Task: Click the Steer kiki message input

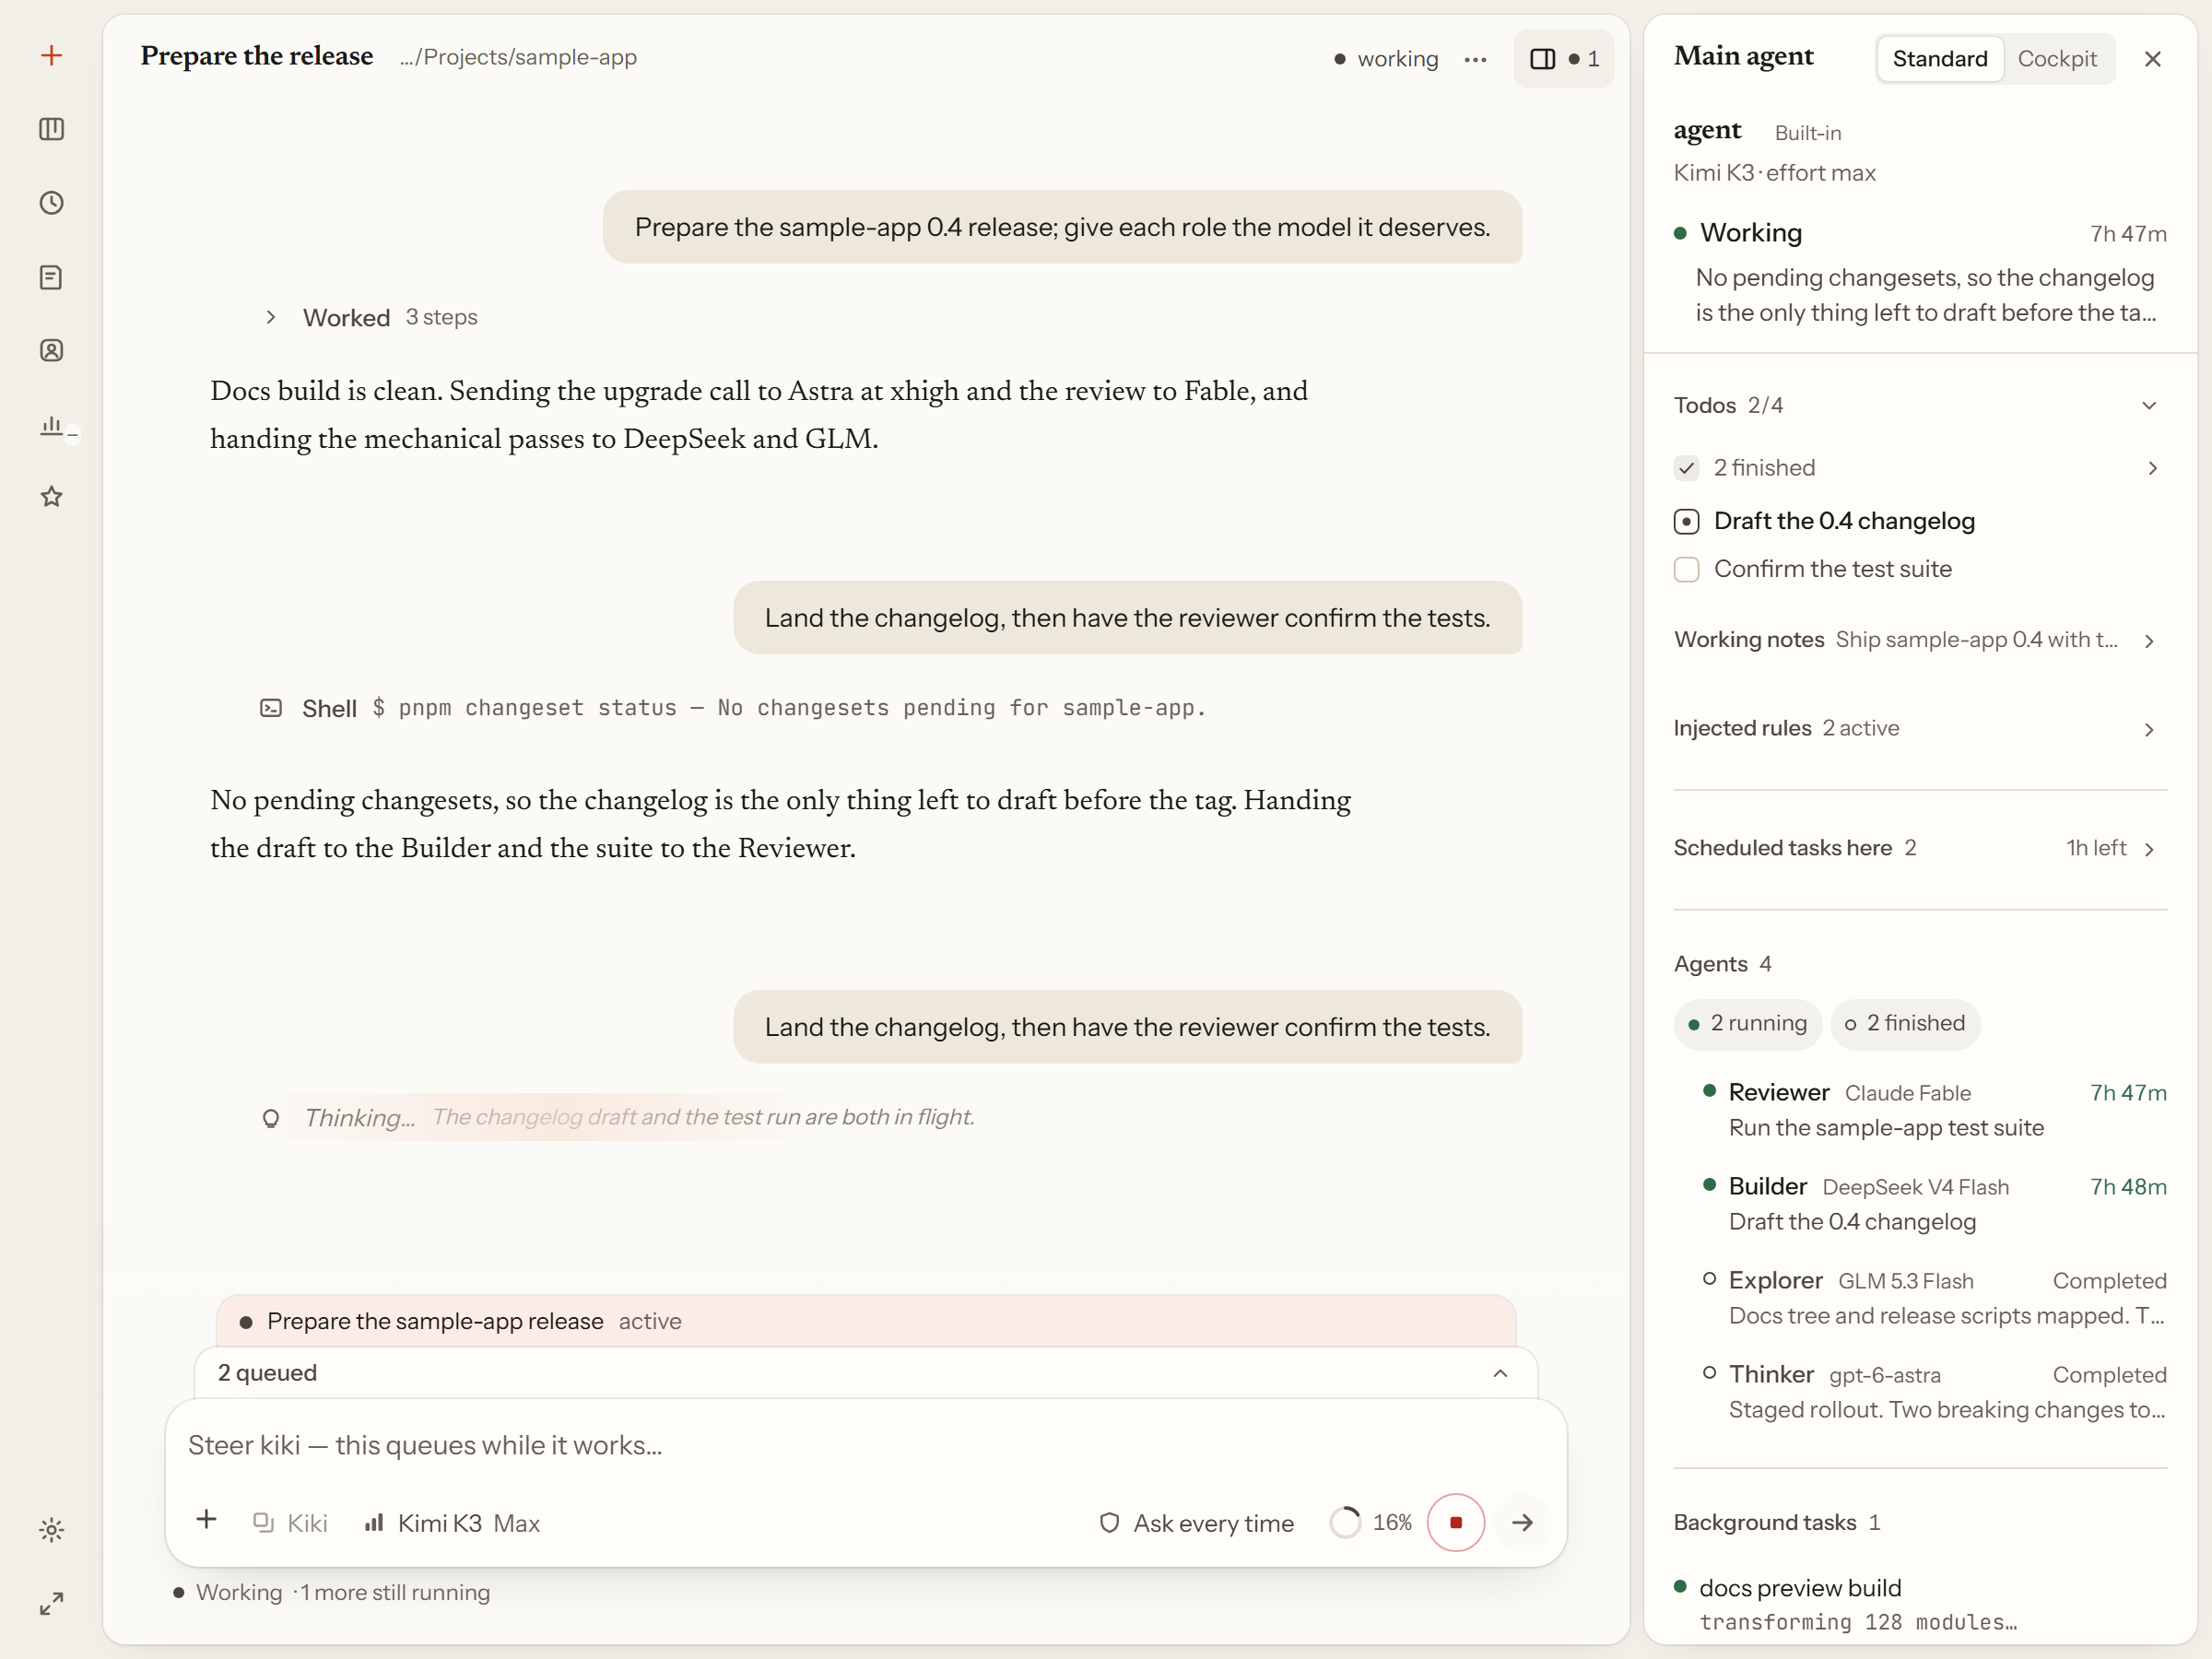Action: click(865, 1446)
